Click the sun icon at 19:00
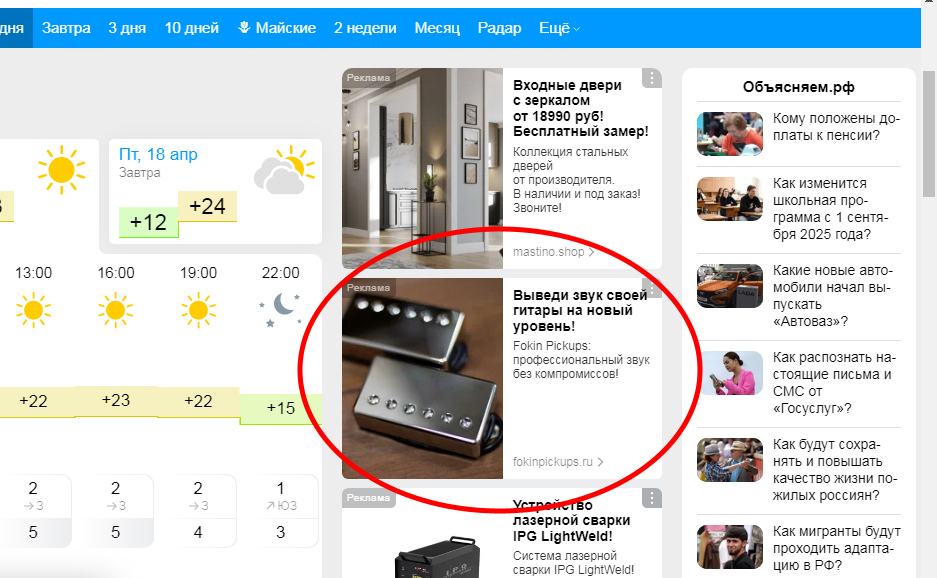 [198, 310]
